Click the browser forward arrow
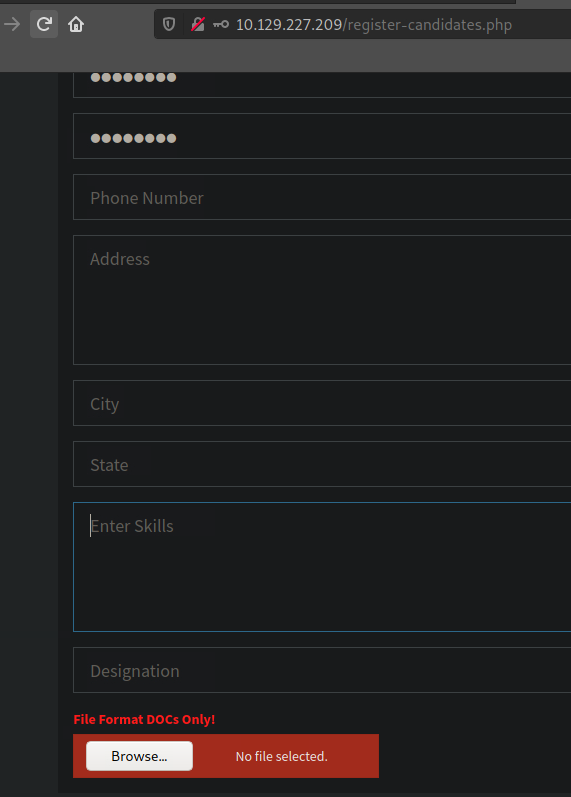The image size is (571, 797). pyautogui.click(x=12, y=24)
